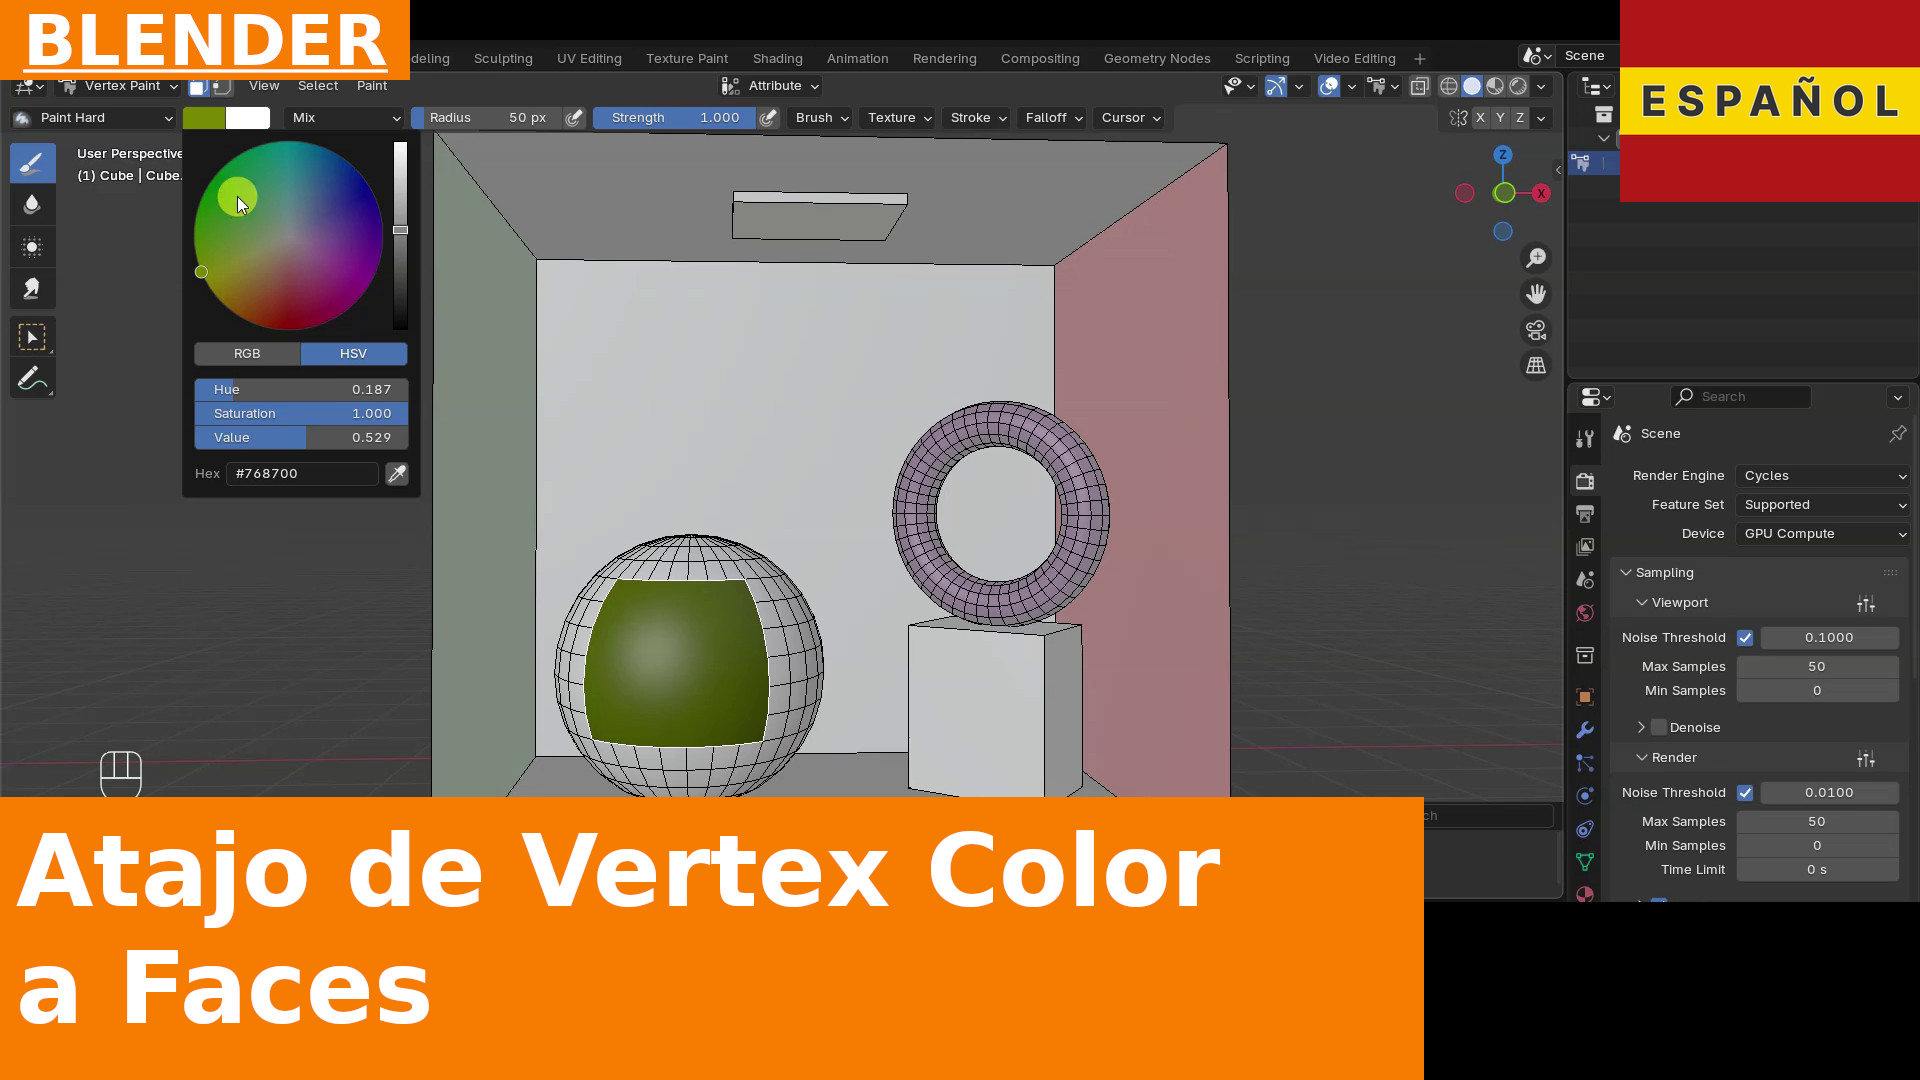Switch color picker to RGB mode
Image resolution: width=1920 pixels, height=1080 pixels.
(x=247, y=354)
